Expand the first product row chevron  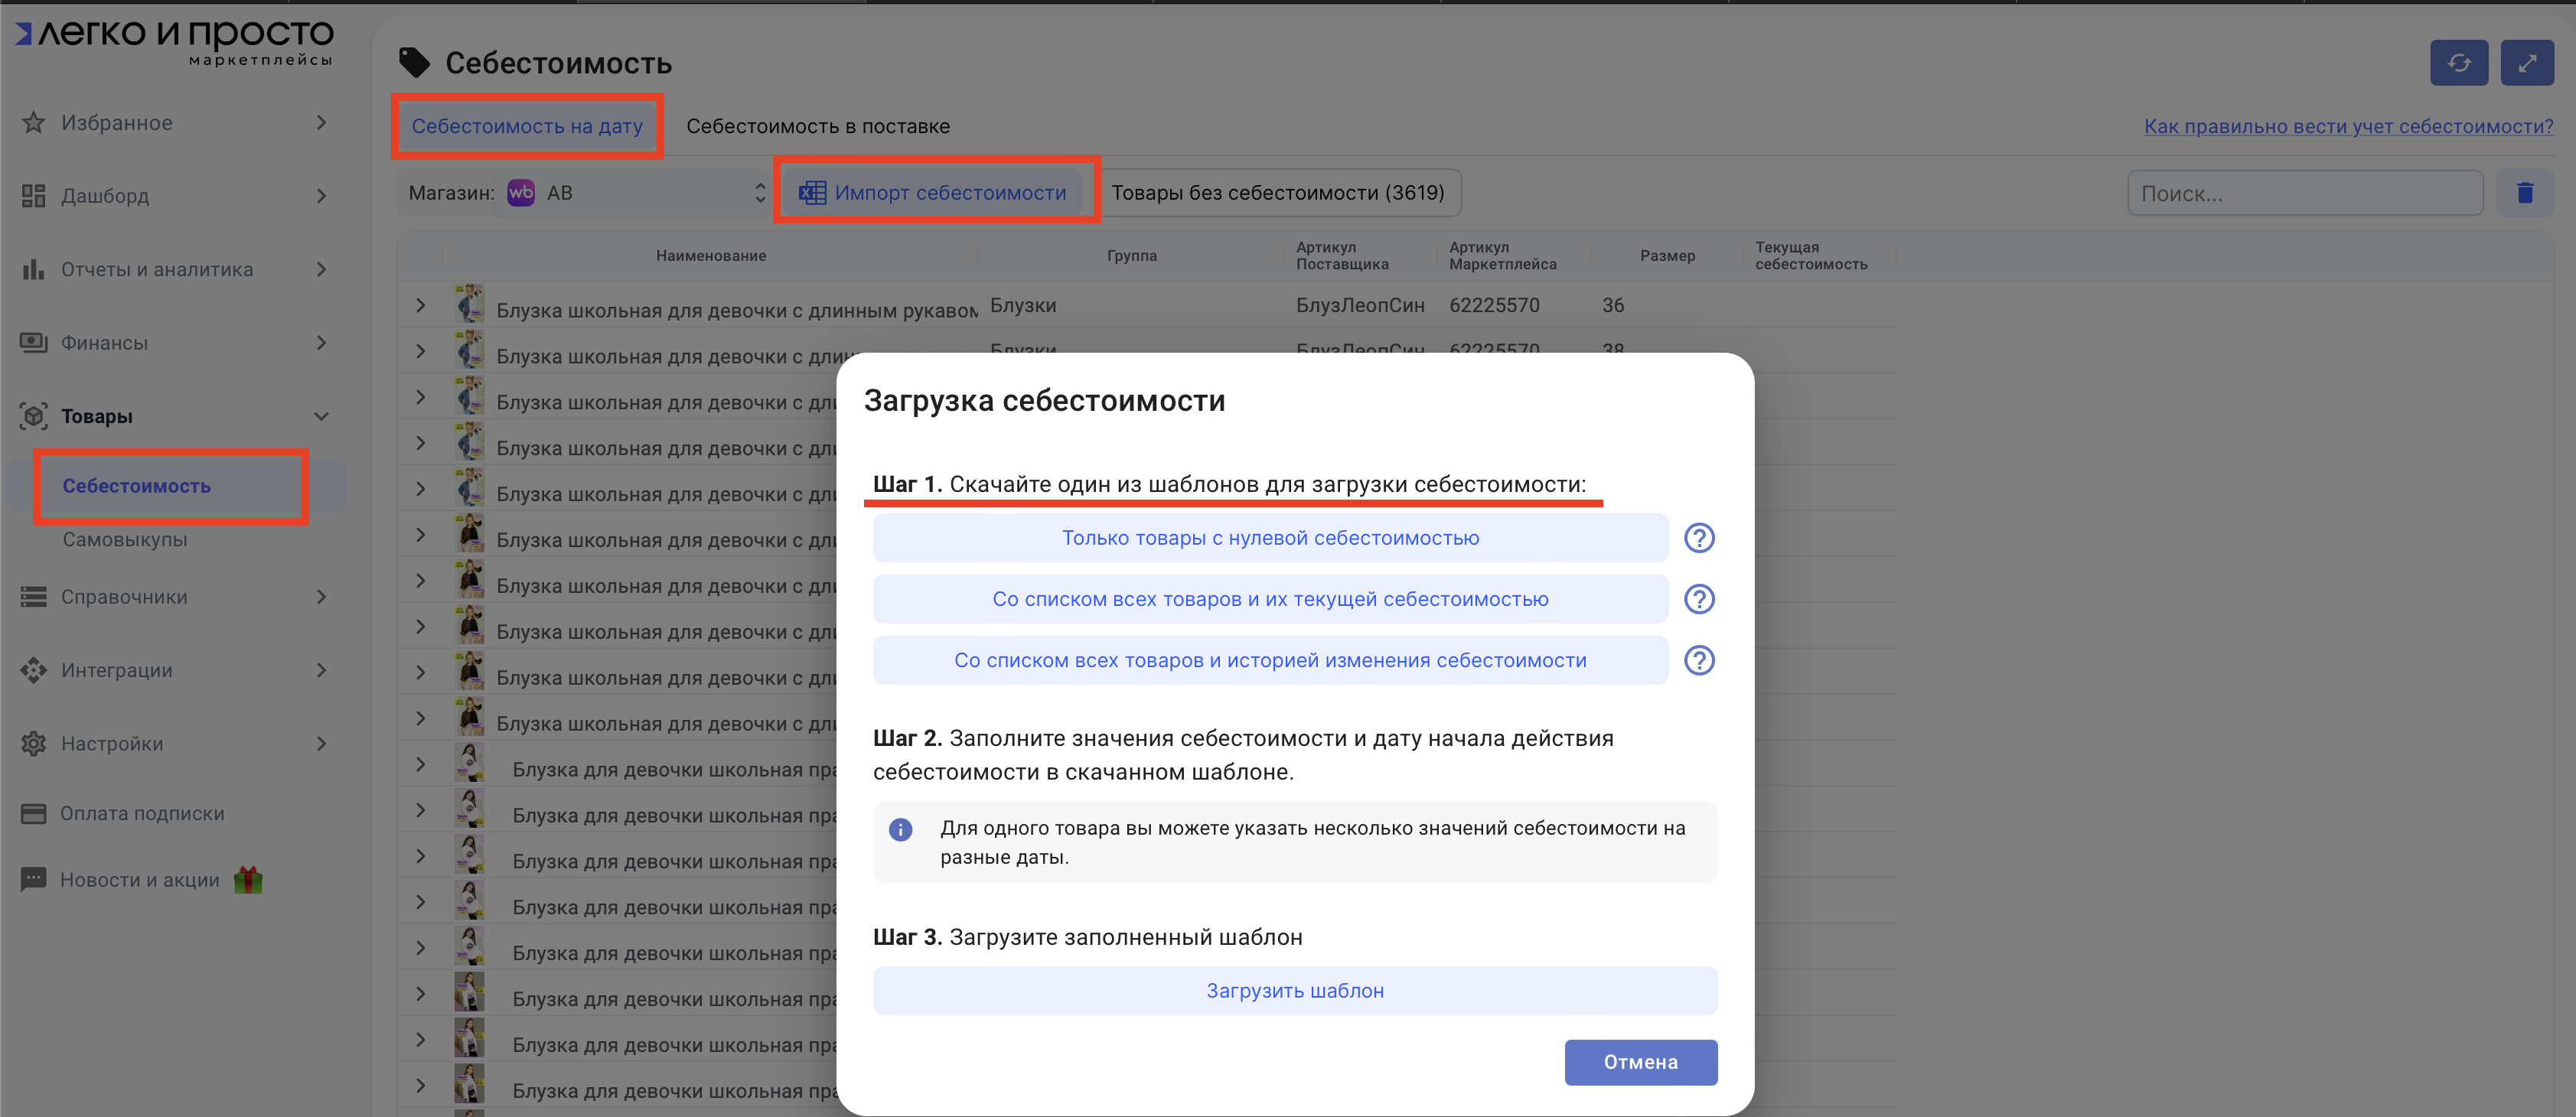click(421, 305)
